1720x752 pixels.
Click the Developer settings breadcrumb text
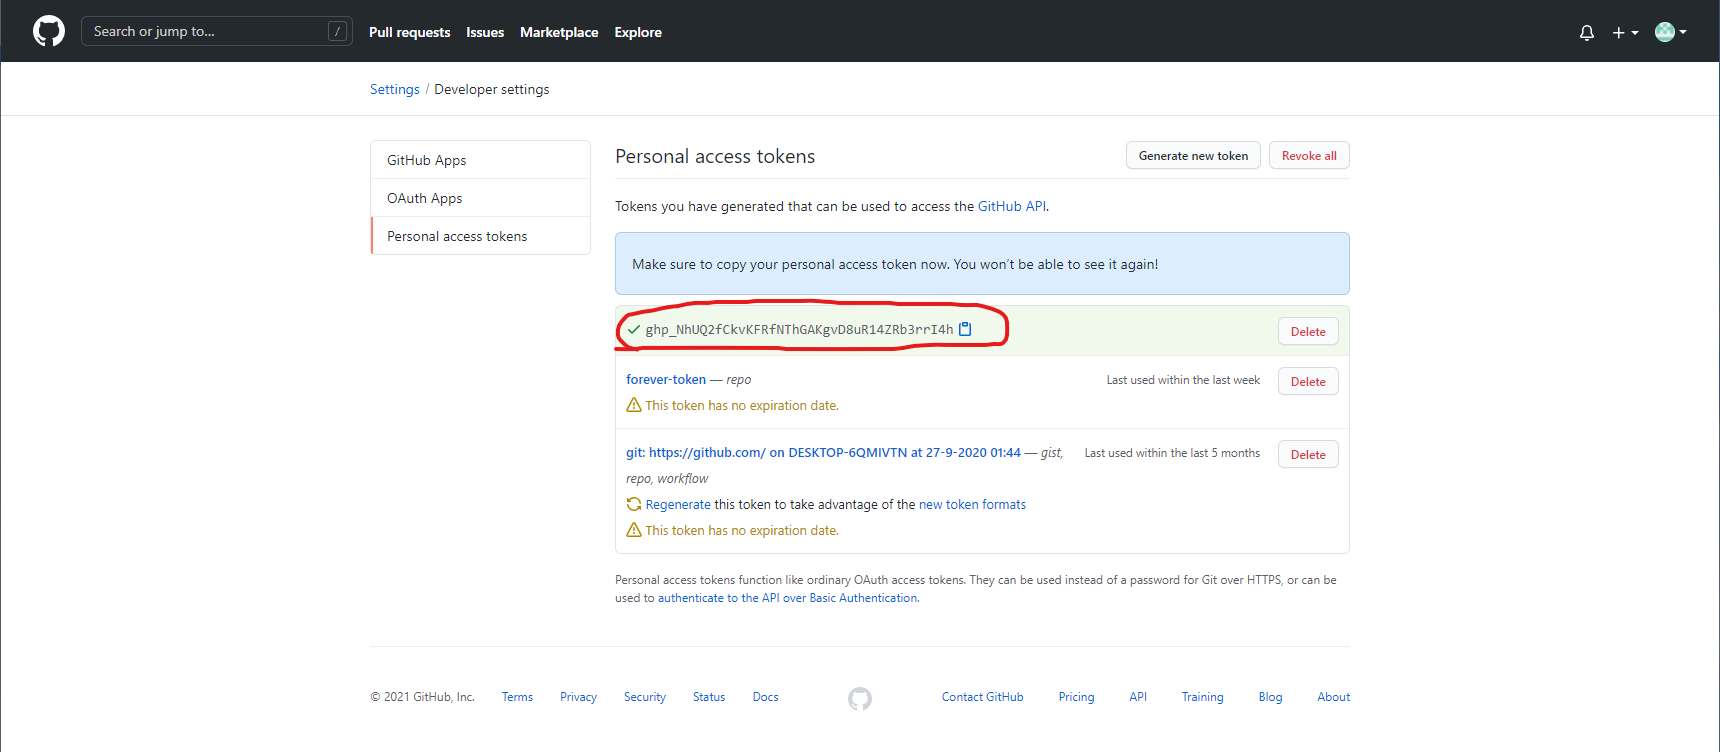point(492,89)
